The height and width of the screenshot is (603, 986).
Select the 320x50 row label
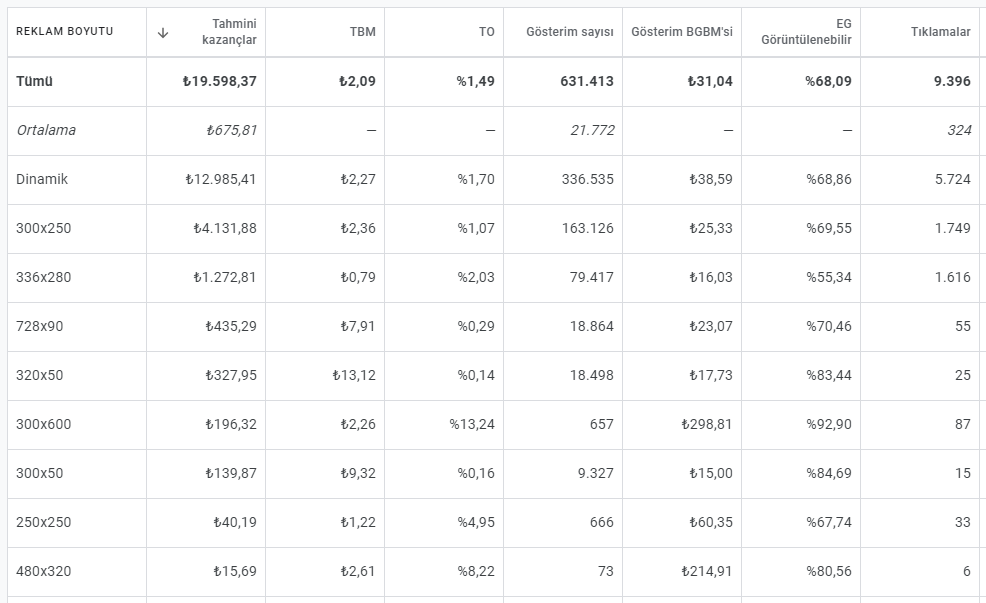[x=40, y=375]
